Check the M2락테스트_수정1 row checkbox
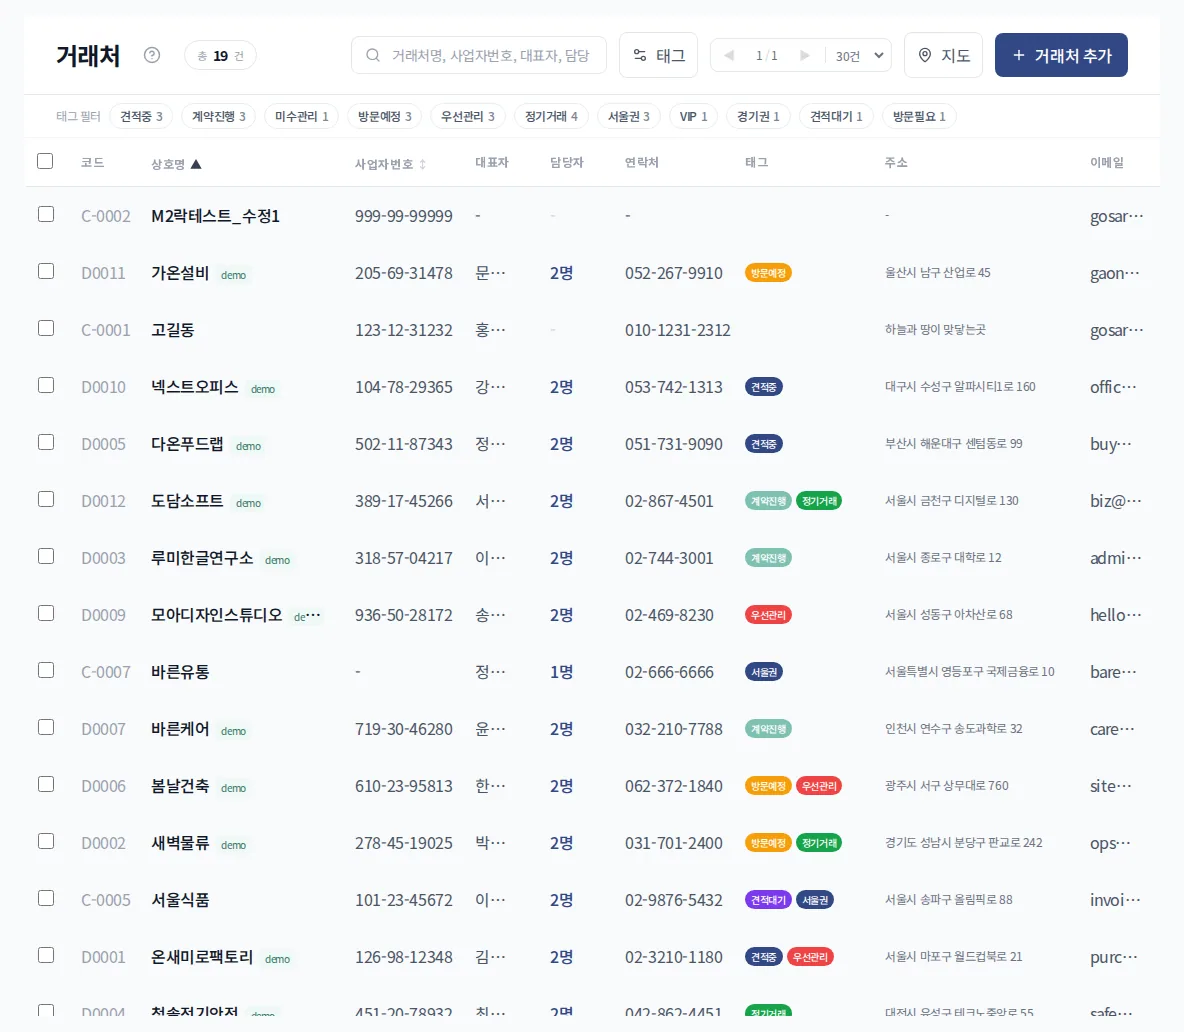 tap(46, 214)
